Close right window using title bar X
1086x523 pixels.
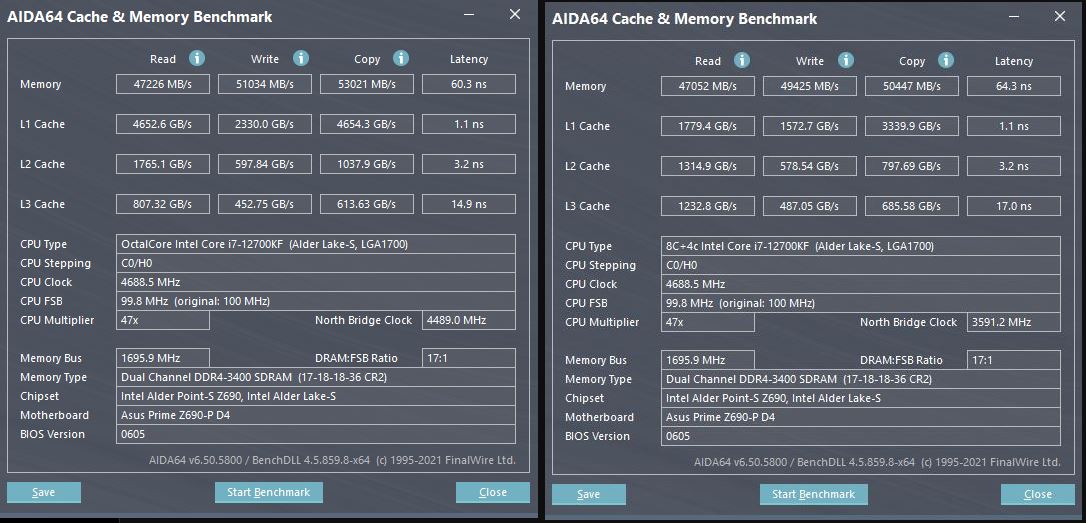1059,17
